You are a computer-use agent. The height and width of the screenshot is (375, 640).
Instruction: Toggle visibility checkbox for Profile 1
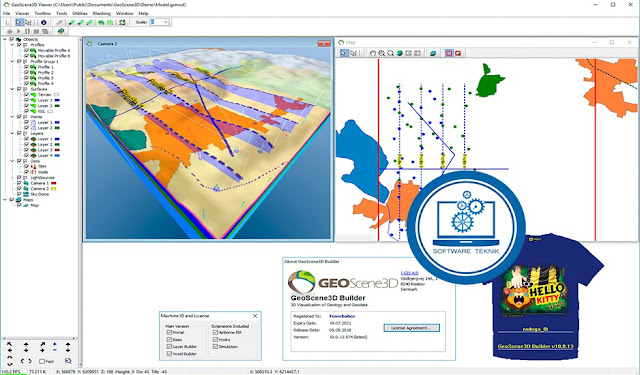click(x=27, y=67)
